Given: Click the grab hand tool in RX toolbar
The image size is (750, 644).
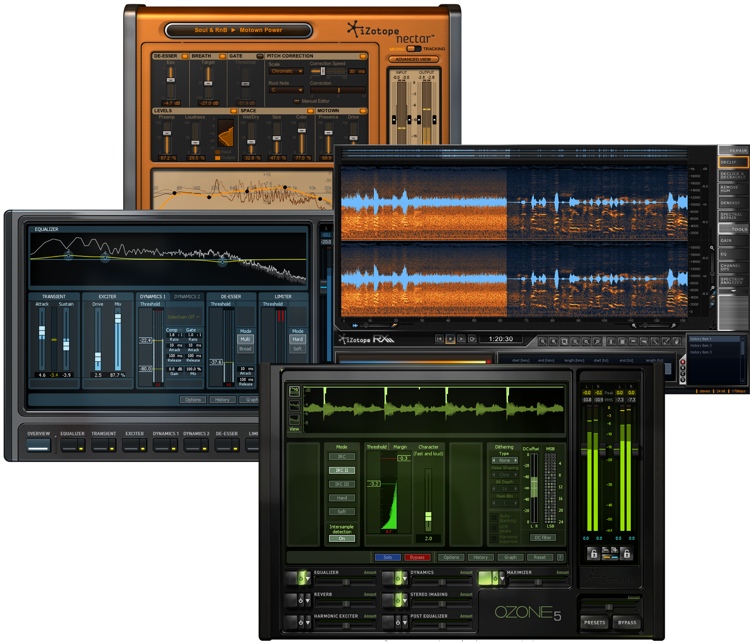Looking at the screenshot, I should (x=676, y=342).
